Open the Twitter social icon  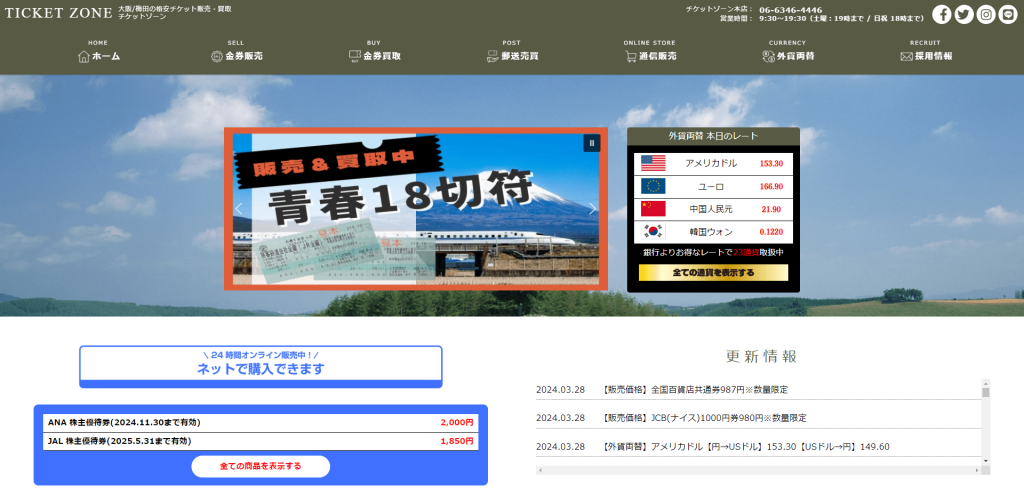pyautogui.click(x=964, y=14)
